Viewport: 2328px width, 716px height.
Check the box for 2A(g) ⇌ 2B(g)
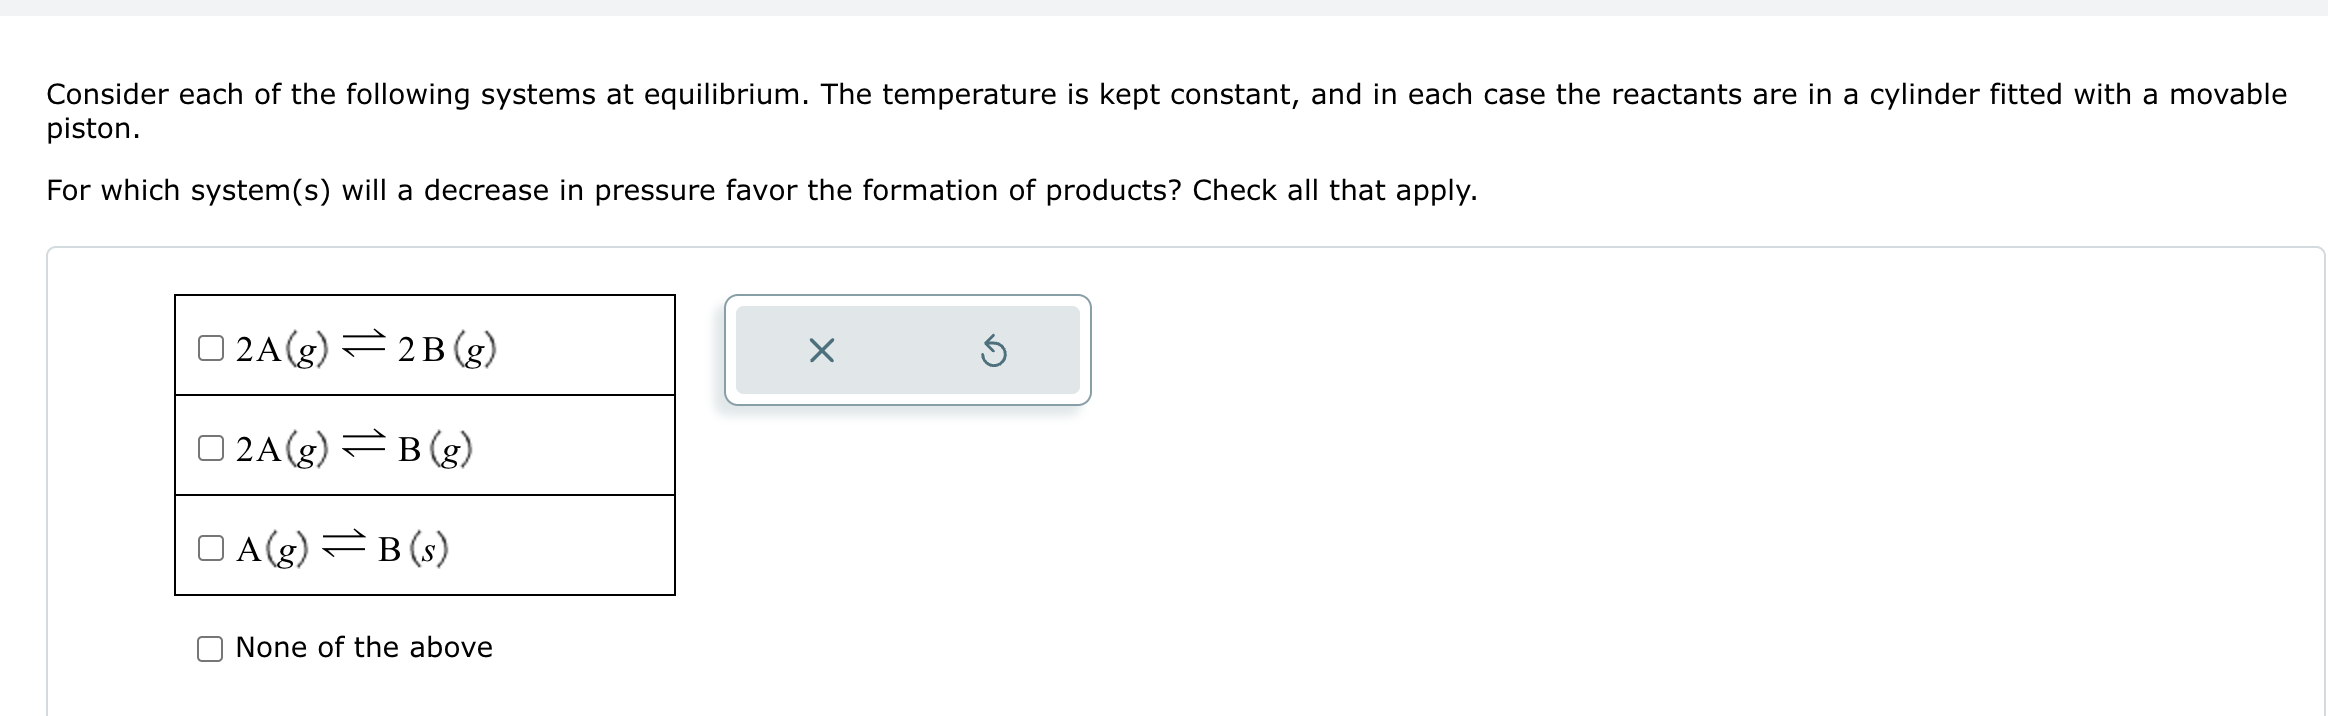coord(211,346)
